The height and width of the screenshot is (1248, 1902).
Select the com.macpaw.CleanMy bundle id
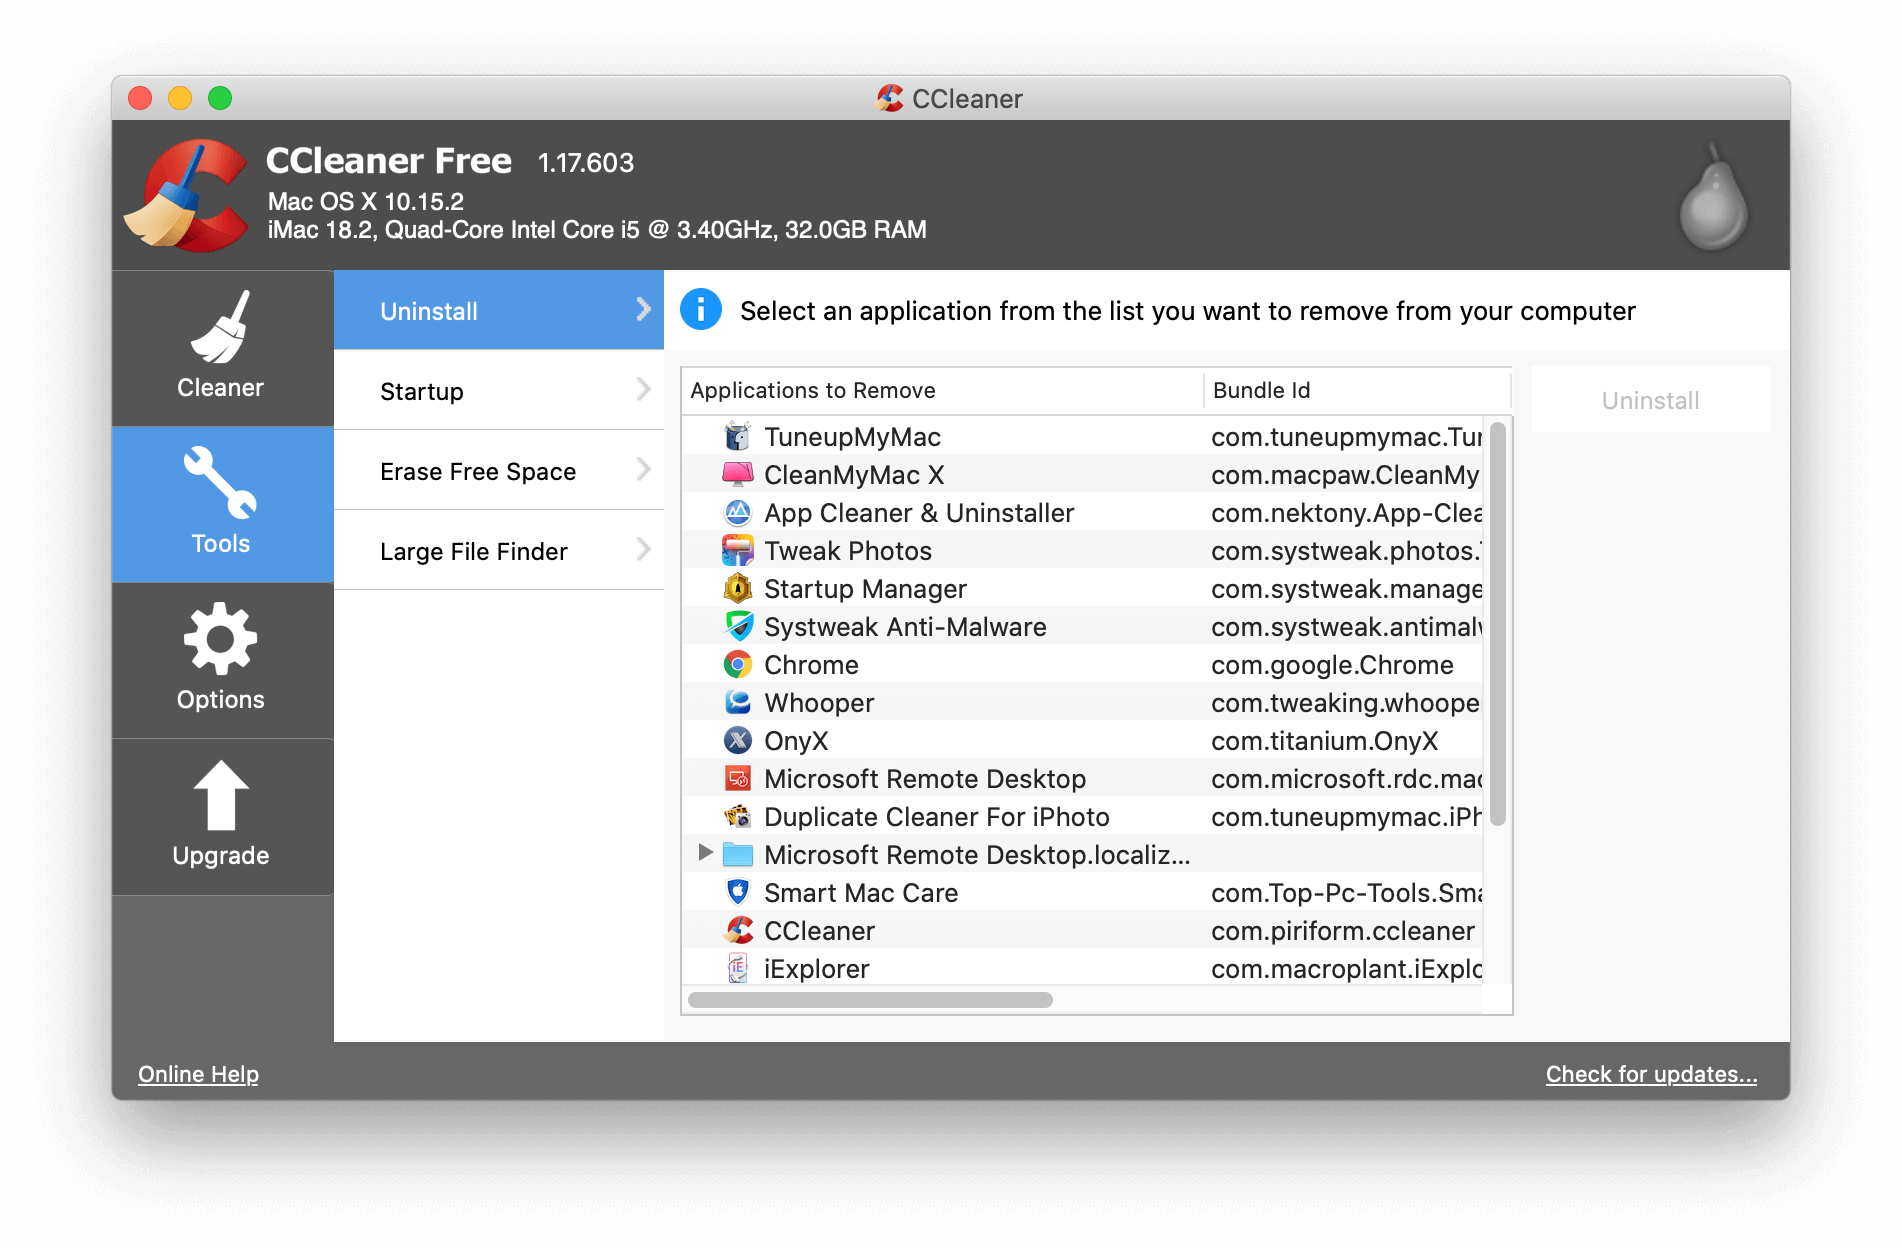[1345, 474]
